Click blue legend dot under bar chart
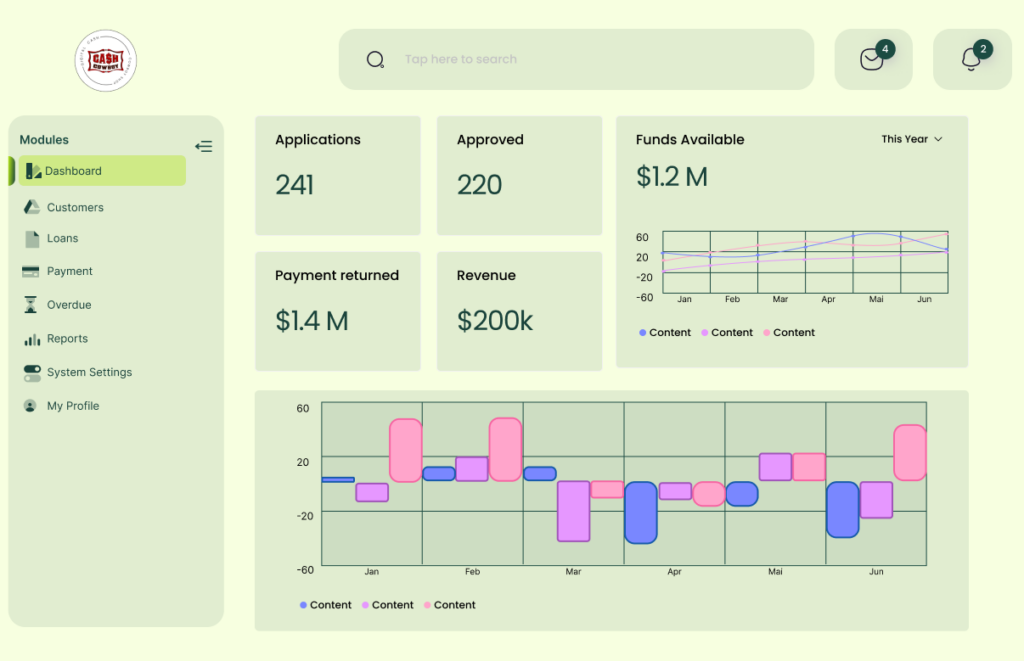The width and height of the screenshot is (1024, 661). tap(303, 605)
